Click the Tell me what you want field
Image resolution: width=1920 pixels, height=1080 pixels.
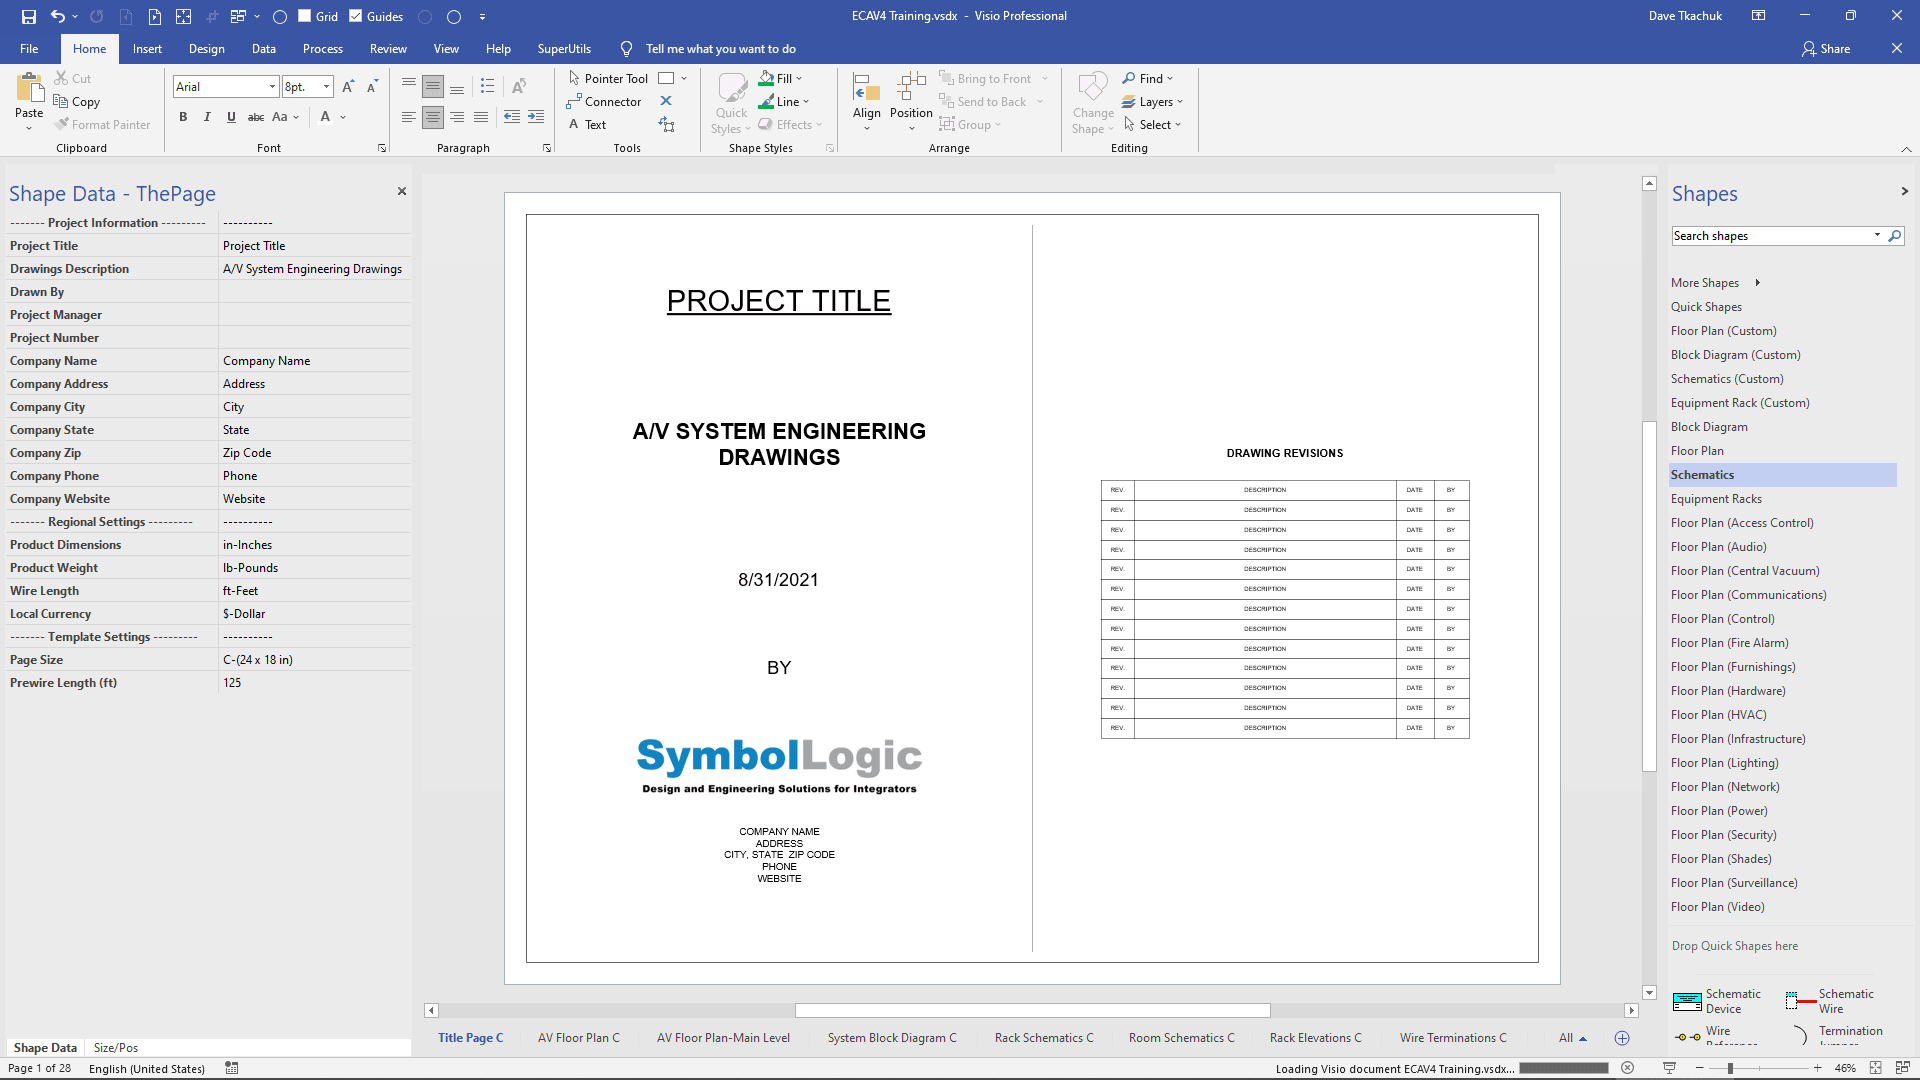tap(720, 48)
